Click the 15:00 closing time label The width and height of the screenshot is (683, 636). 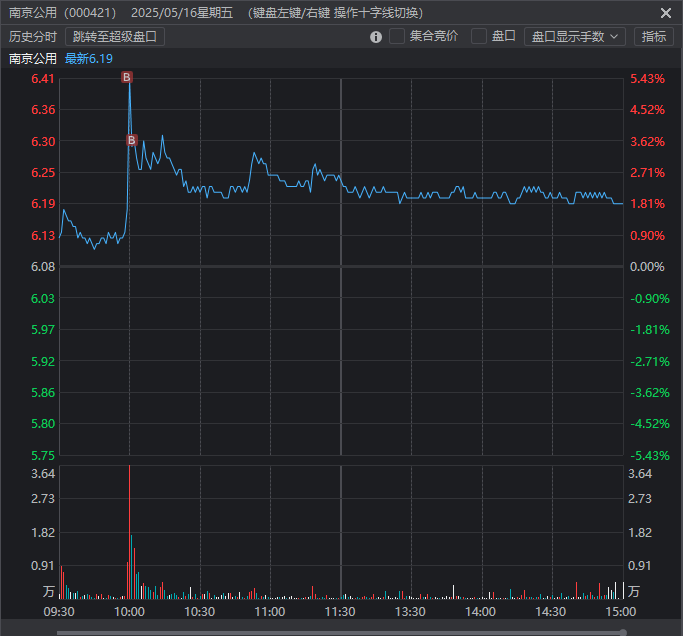pos(620,611)
